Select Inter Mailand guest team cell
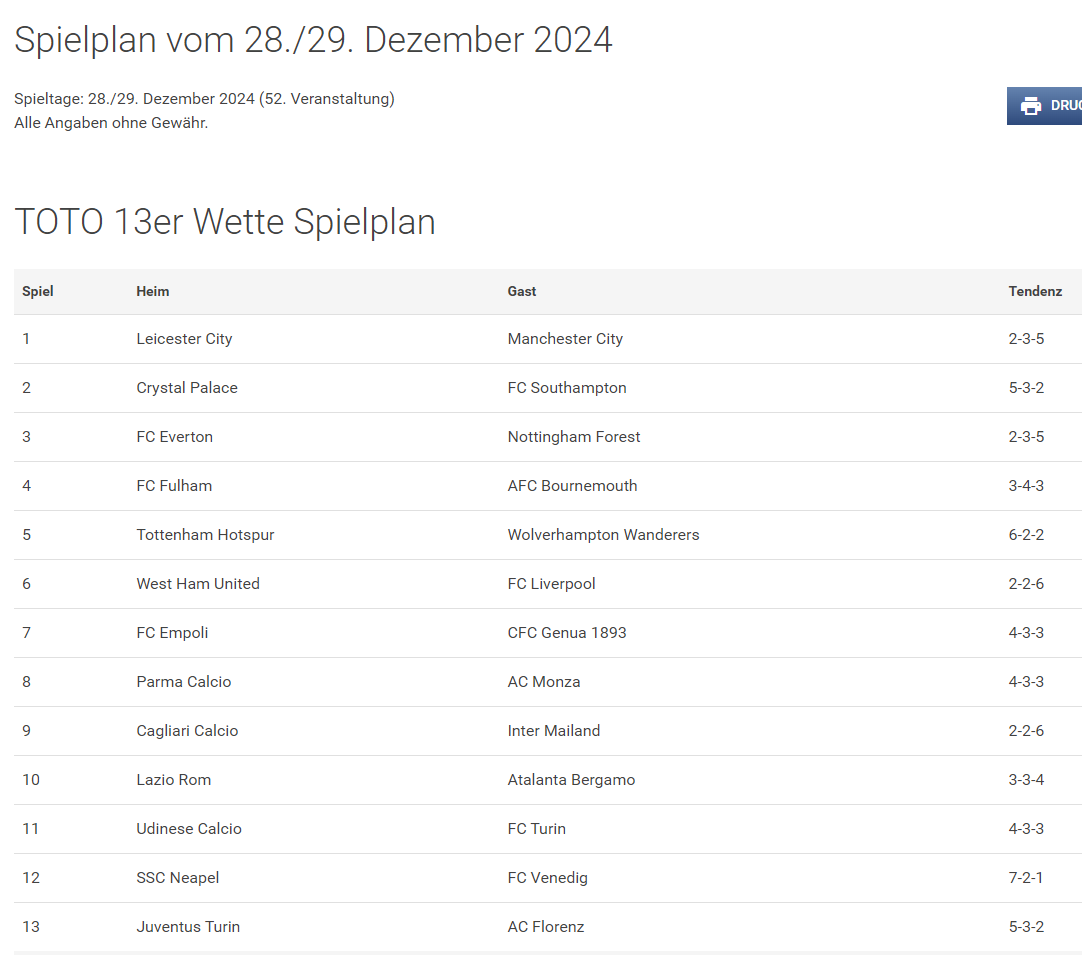Viewport: 1082px width, 955px height. pos(553,731)
